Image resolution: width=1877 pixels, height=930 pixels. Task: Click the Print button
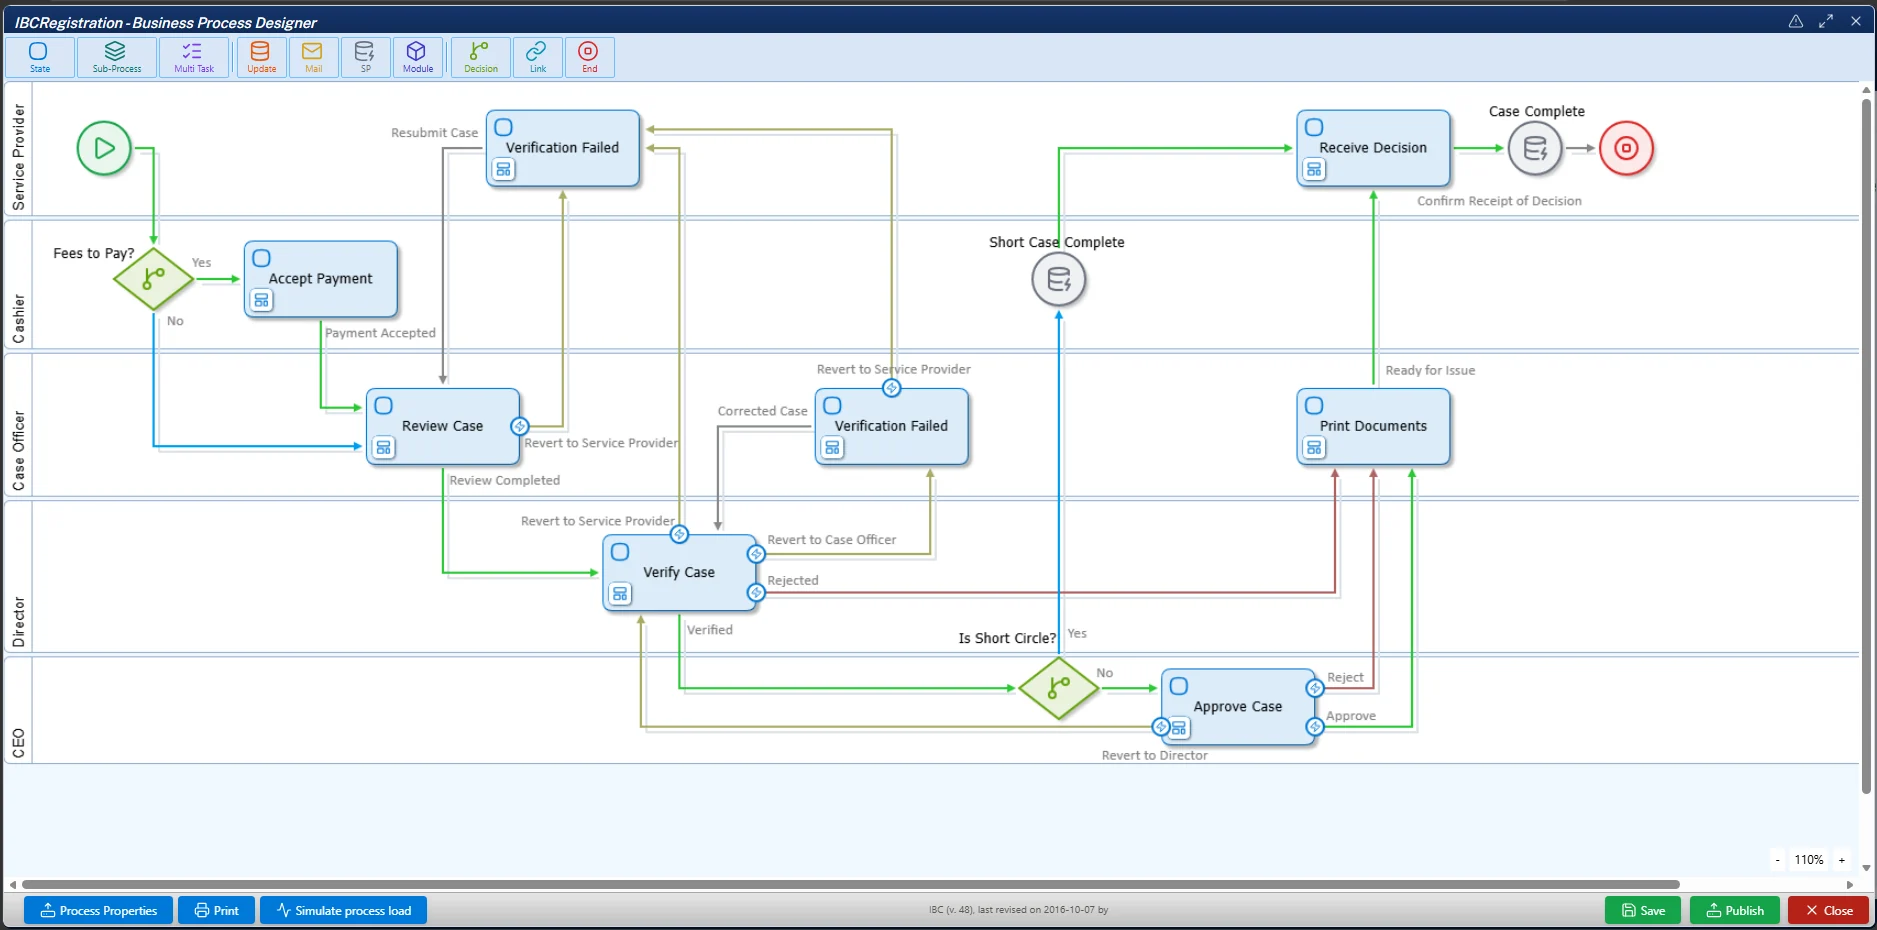216,910
